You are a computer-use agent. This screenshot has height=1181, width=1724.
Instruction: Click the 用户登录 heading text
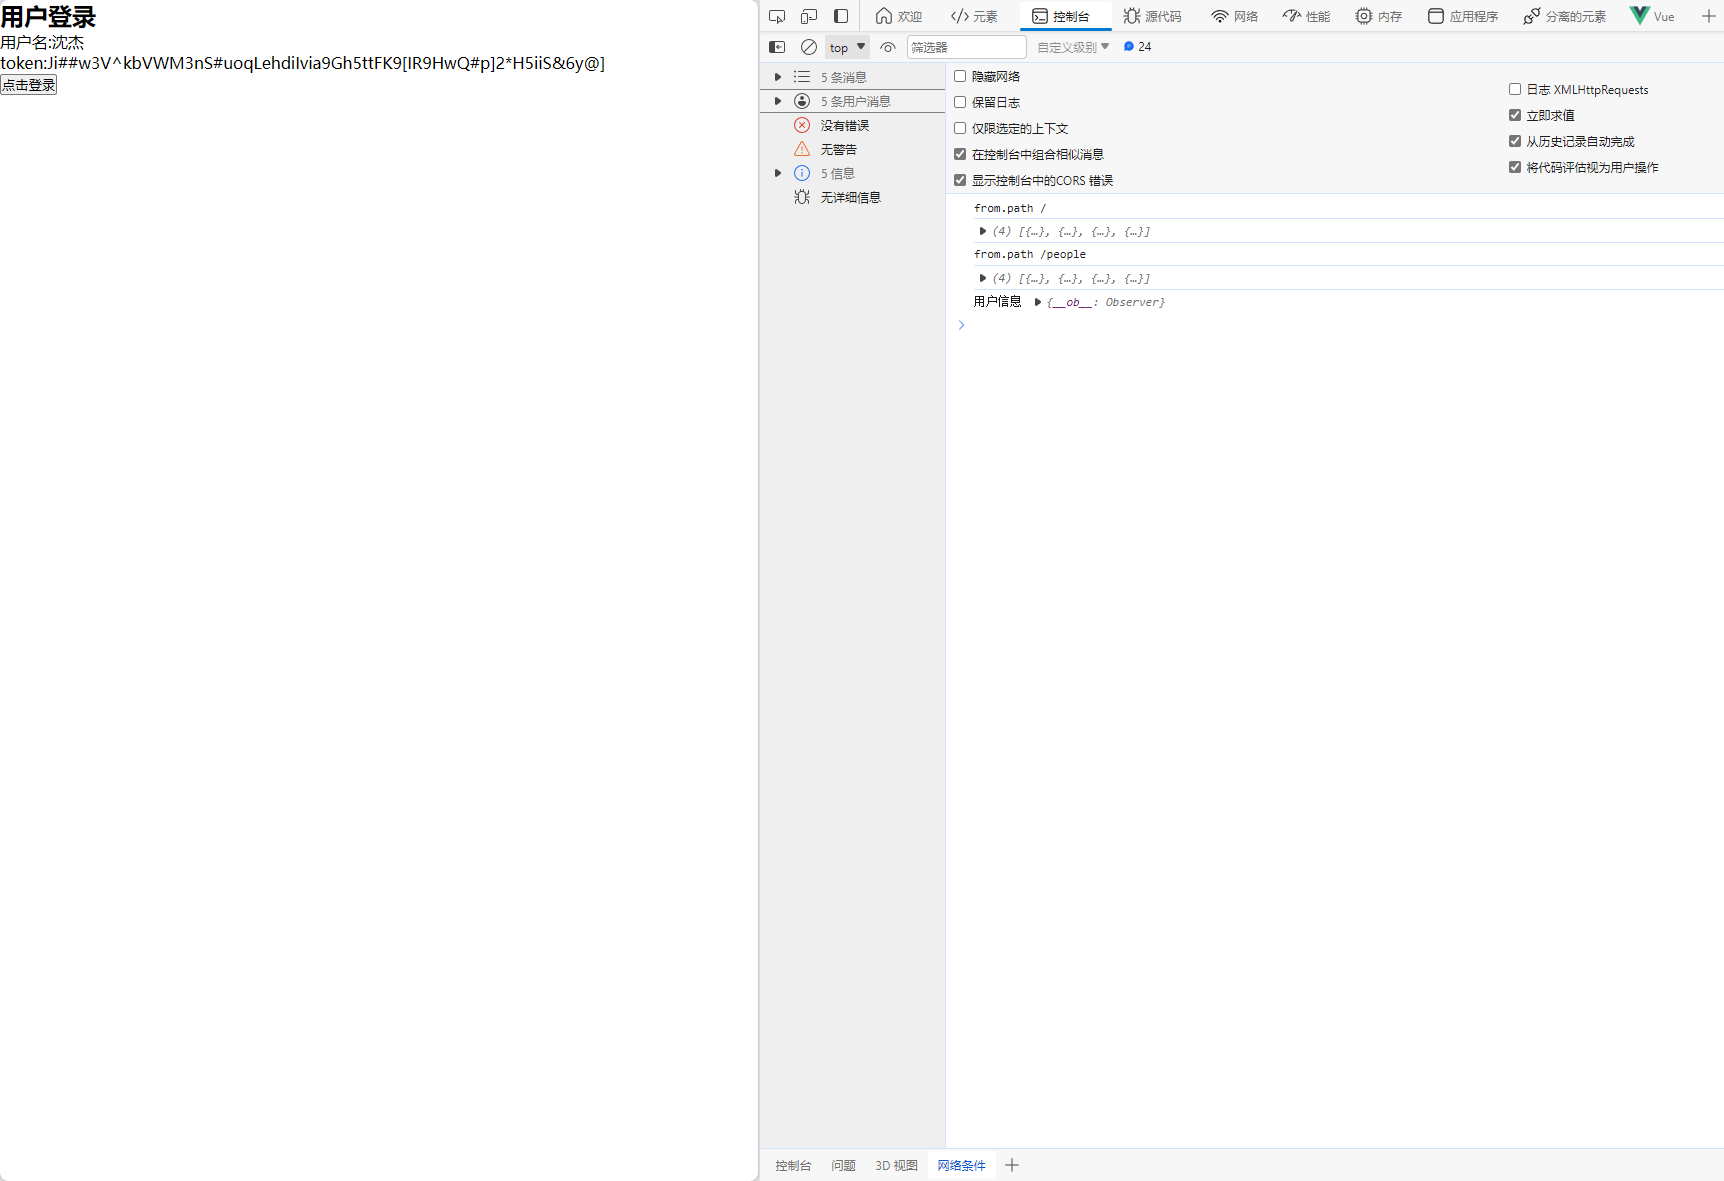click(x=48, y=17)
